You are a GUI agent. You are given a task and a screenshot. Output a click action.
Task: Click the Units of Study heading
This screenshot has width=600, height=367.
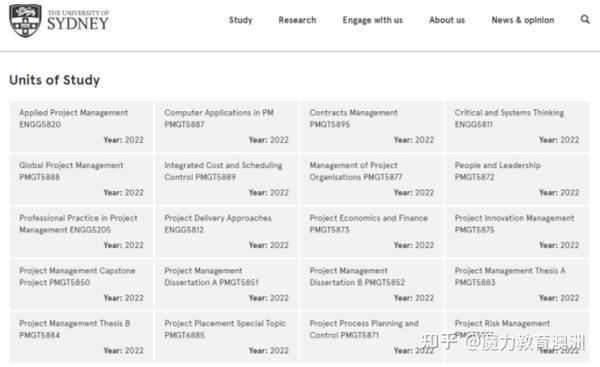point(54,80)
